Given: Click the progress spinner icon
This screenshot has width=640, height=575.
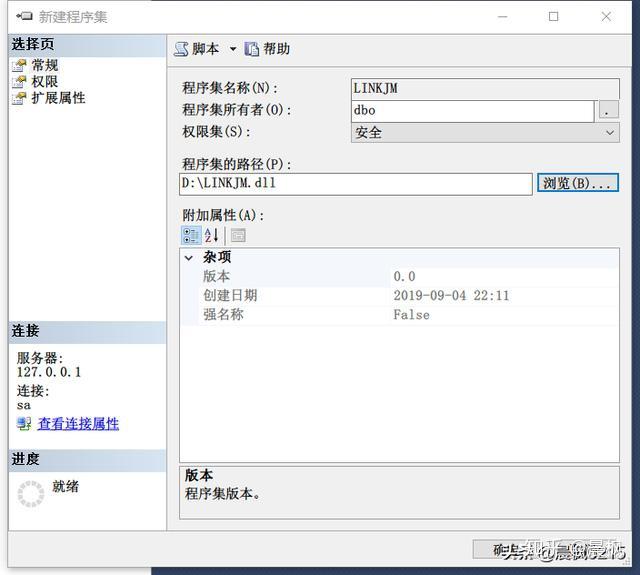Looking at the screenshot, I should point(31,494).
